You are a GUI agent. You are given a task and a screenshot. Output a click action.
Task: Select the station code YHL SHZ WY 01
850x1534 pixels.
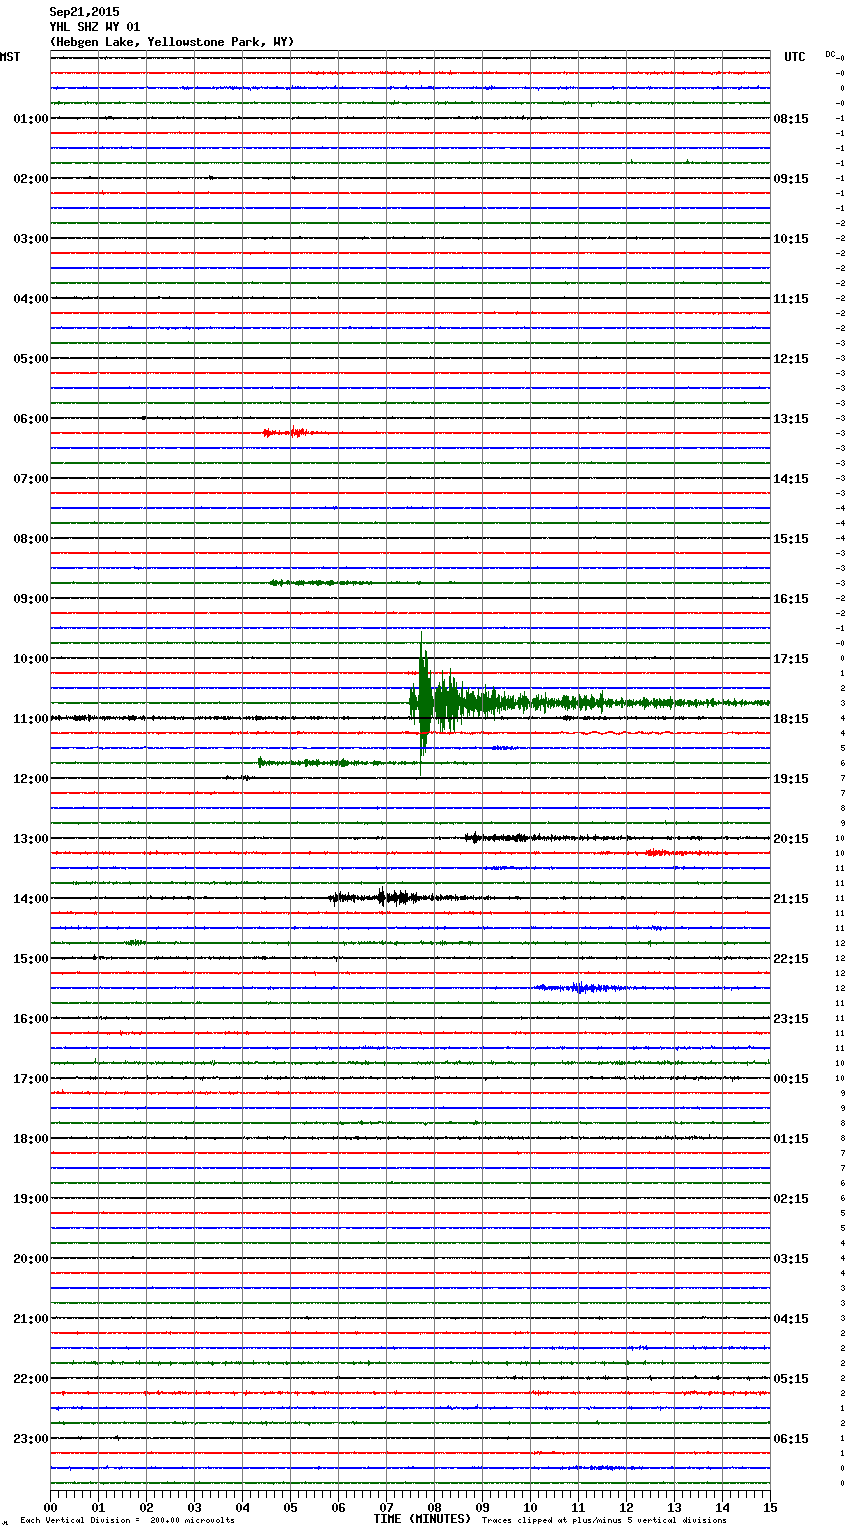pyautogui.click(x=95, y=27)
